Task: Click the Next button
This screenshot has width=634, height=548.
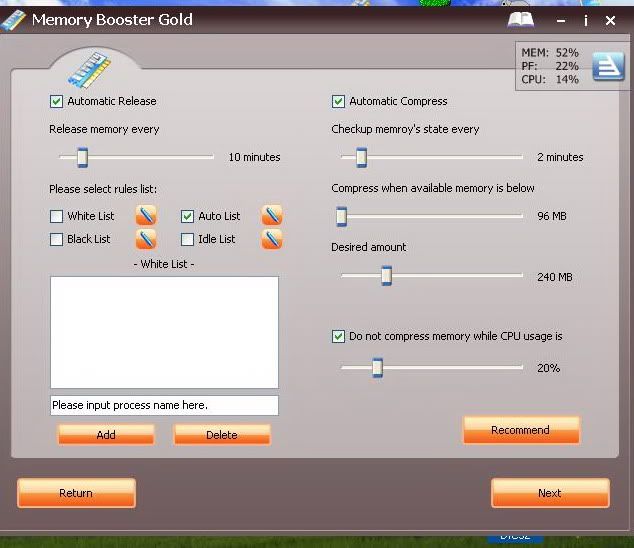Action: 550,493
